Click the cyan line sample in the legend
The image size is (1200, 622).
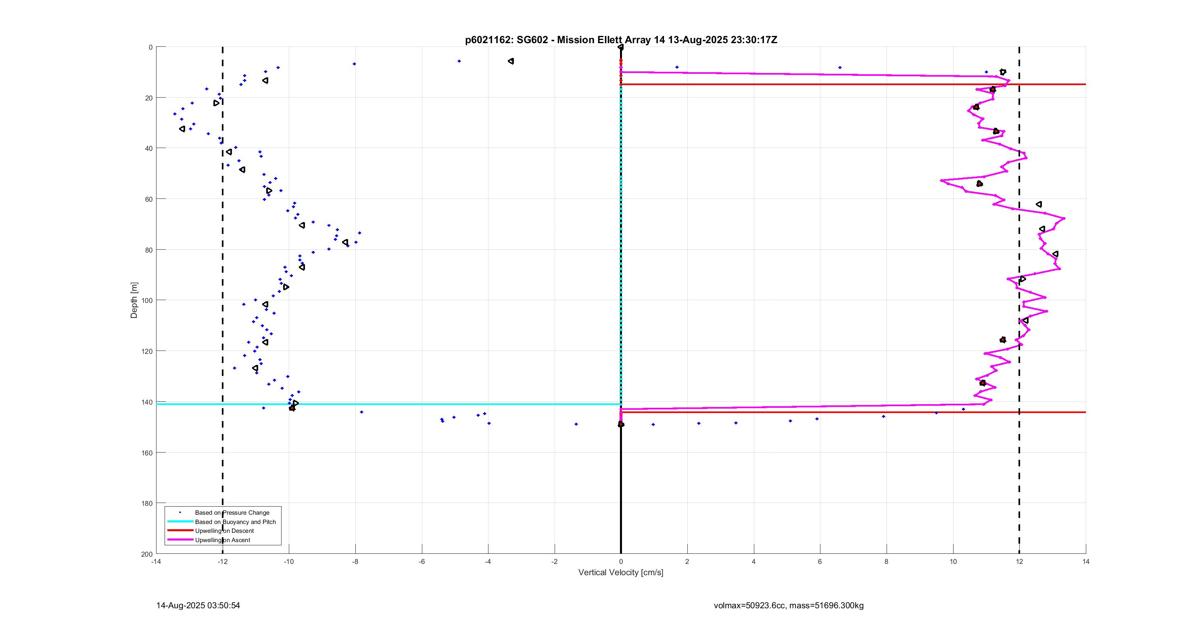179,522
